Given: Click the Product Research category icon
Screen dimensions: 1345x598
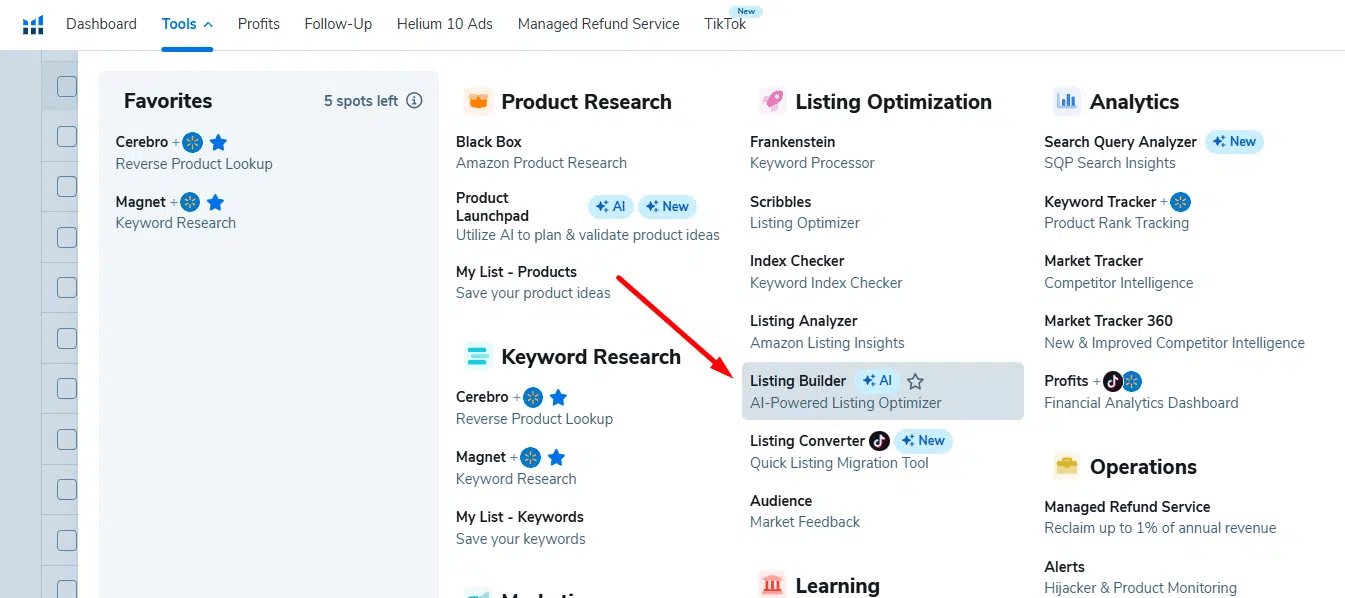Looking at the screenshot, I should [x=478, y=101].
